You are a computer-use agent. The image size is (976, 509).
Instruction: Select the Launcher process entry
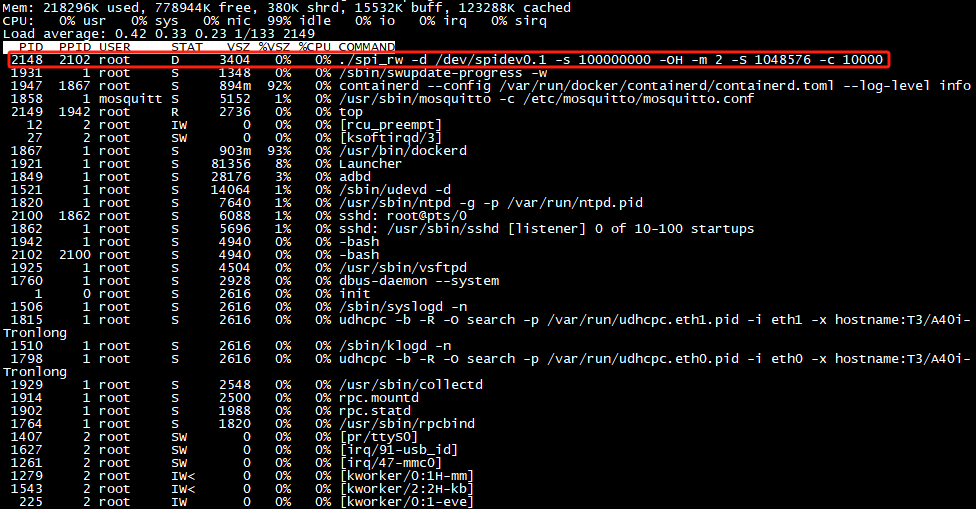pyautogui.click(x=369, y=164)
